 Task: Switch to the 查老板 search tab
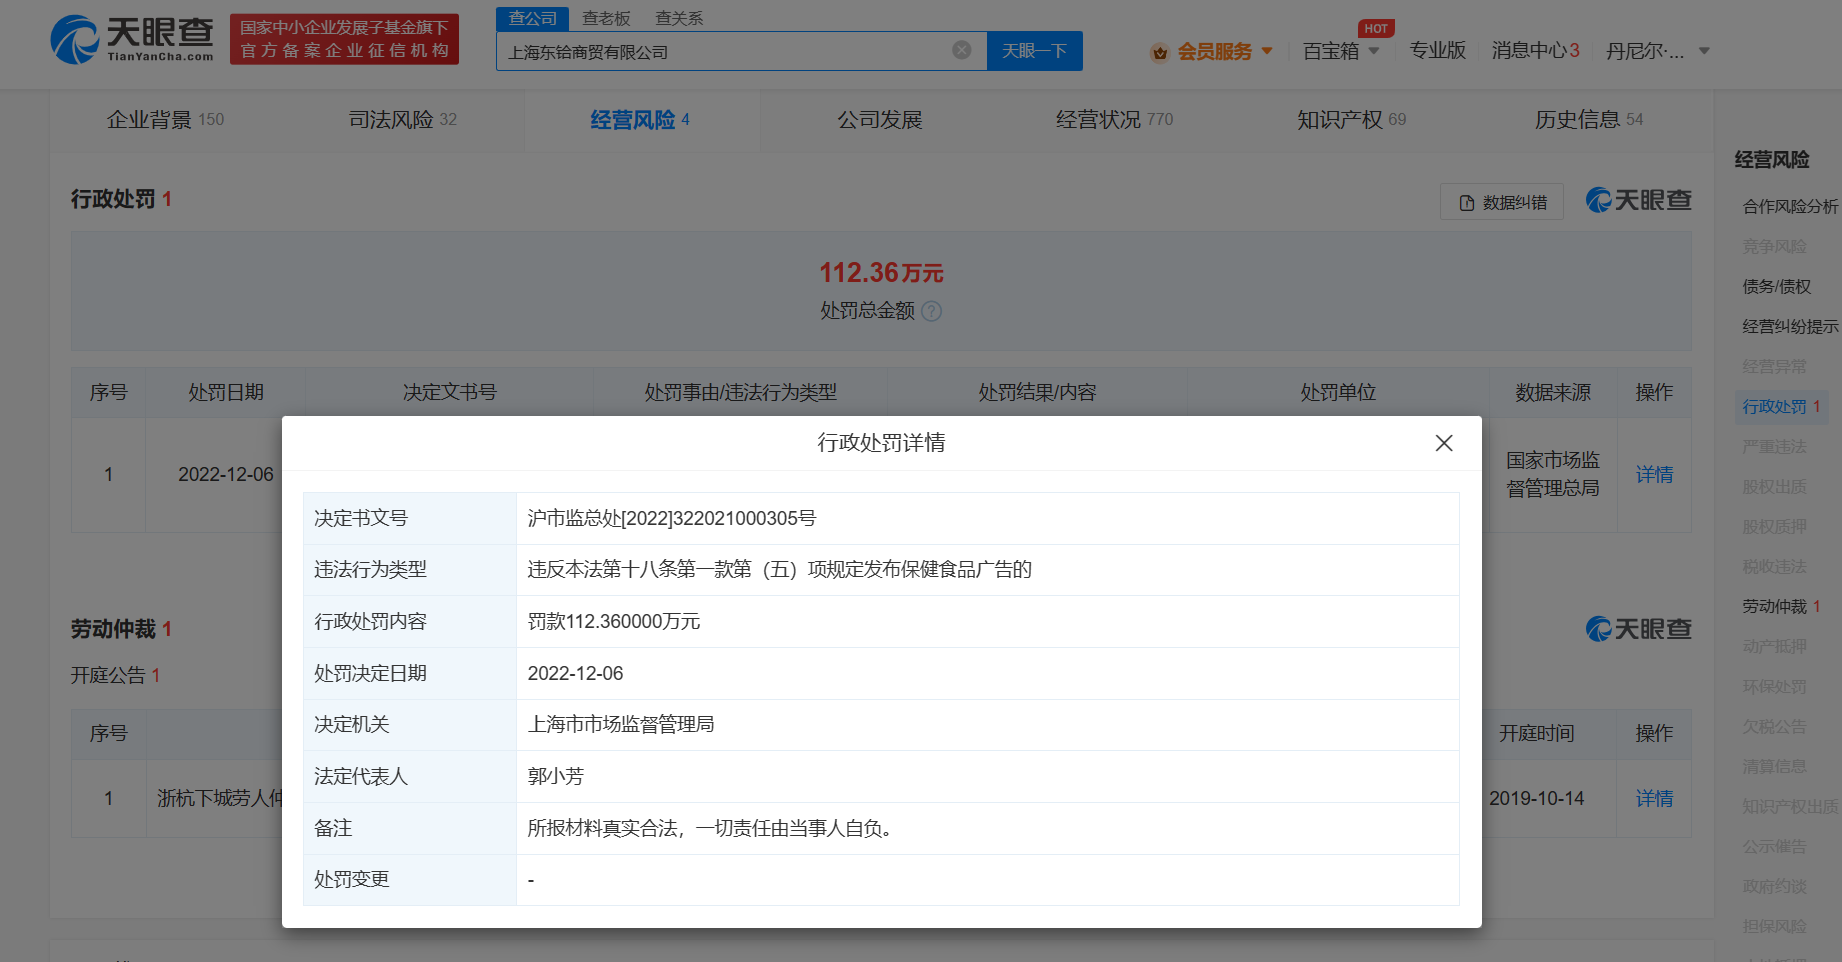coord(606,18)
